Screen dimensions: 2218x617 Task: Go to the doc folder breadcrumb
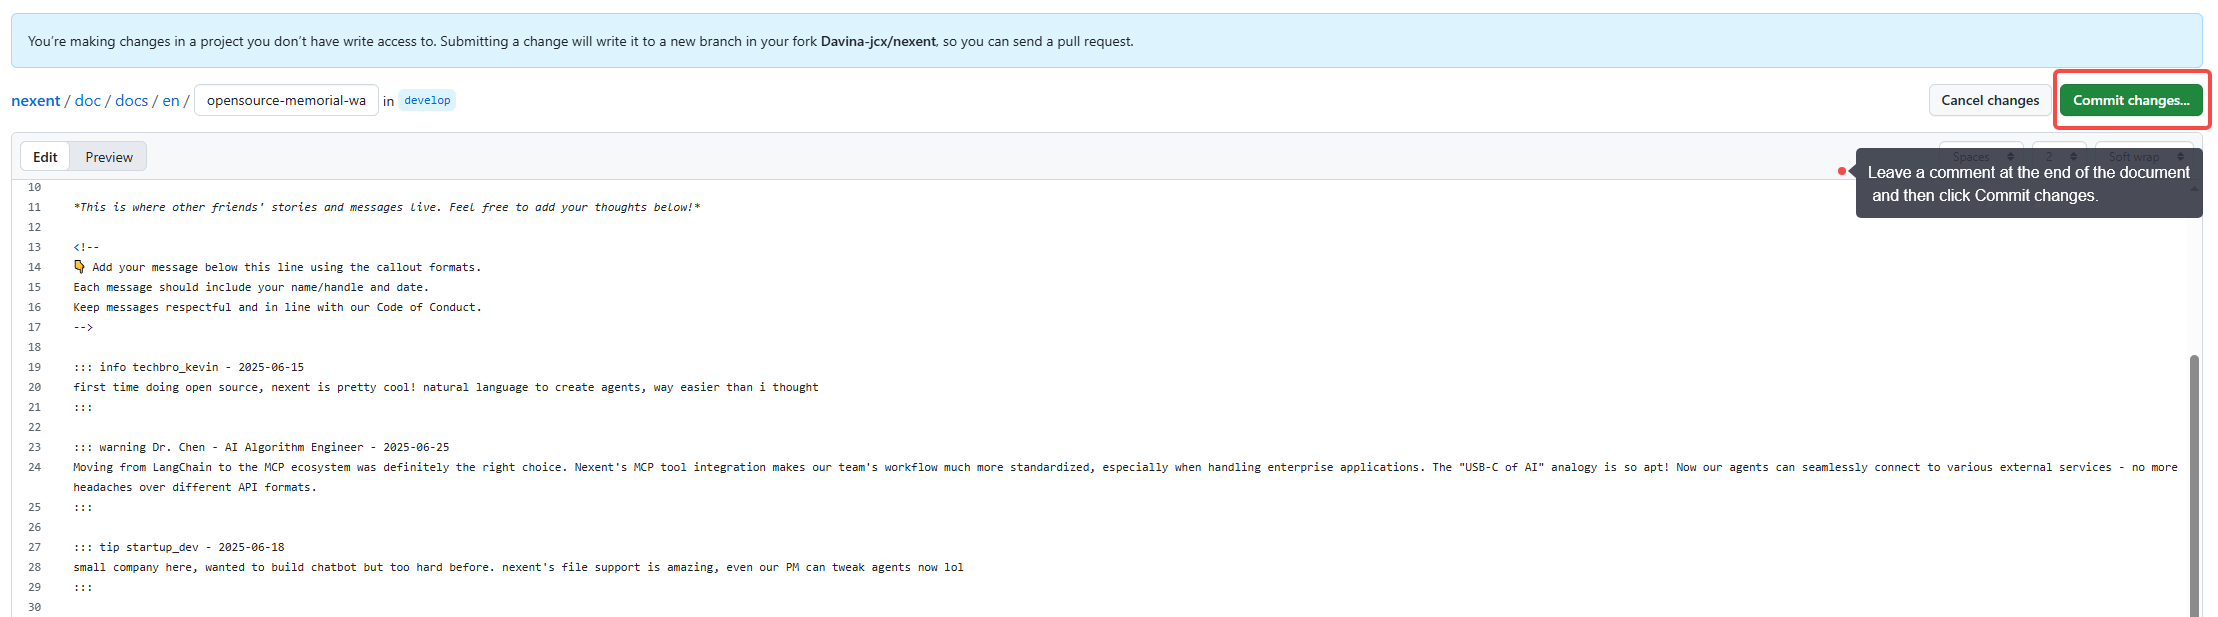coord(88,101)
